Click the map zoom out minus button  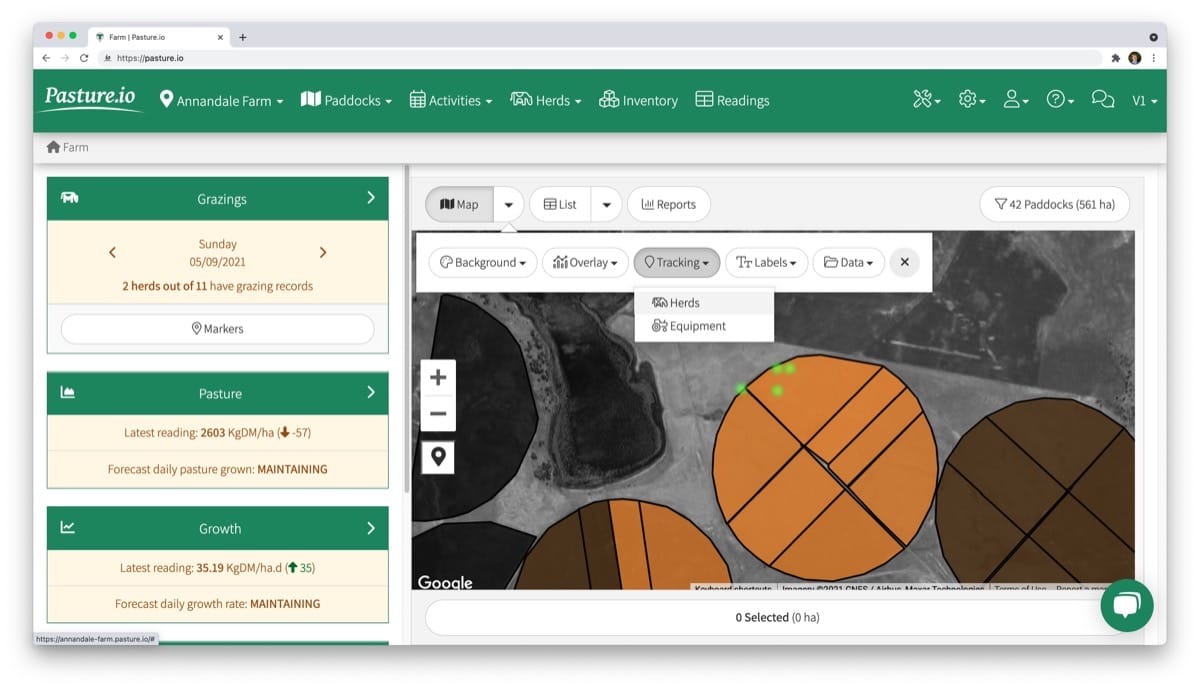click(x=438, y=413)
